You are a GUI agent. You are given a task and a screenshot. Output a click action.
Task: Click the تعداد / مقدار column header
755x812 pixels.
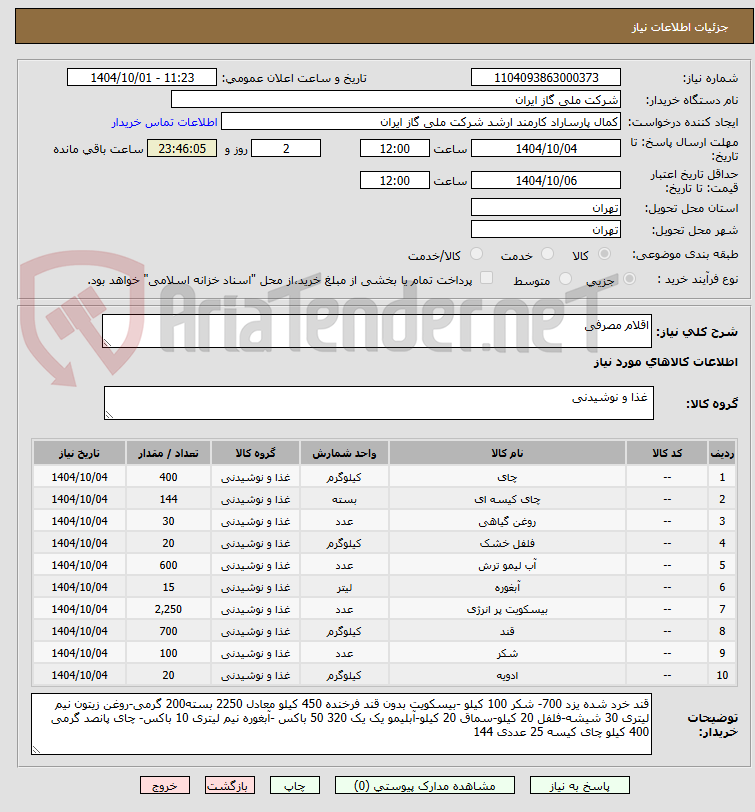click(x=168, y=453)
